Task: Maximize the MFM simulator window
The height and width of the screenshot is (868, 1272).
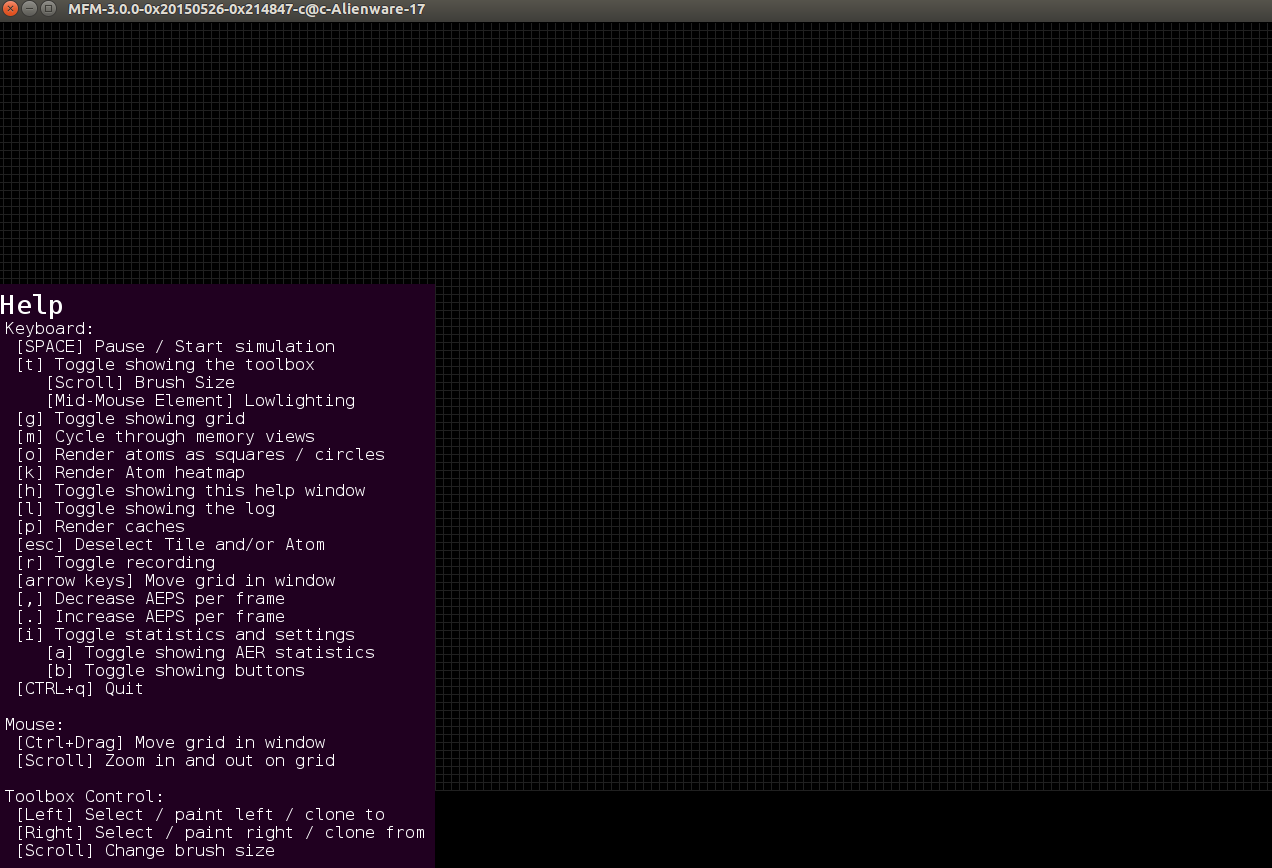Action: (x=48, y=9)
